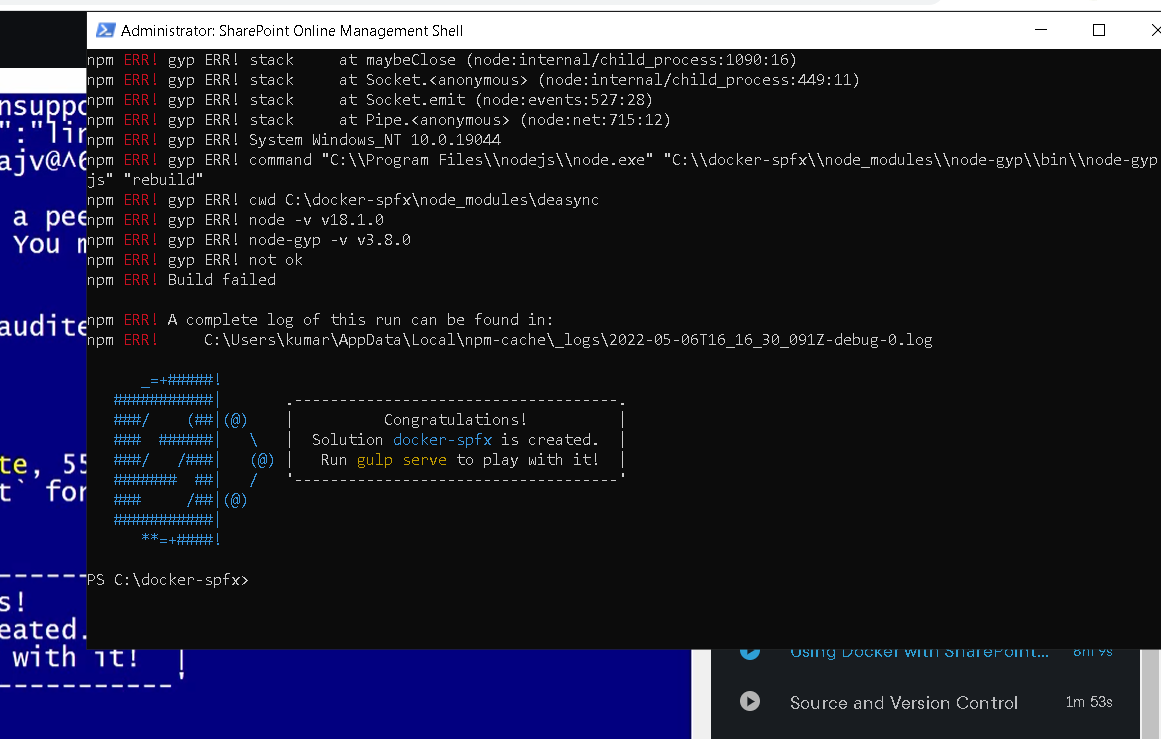Click the Congratulations! message box
Image resolution: width=1161 pixels, height=739 pixels.
tap(455, 440)
